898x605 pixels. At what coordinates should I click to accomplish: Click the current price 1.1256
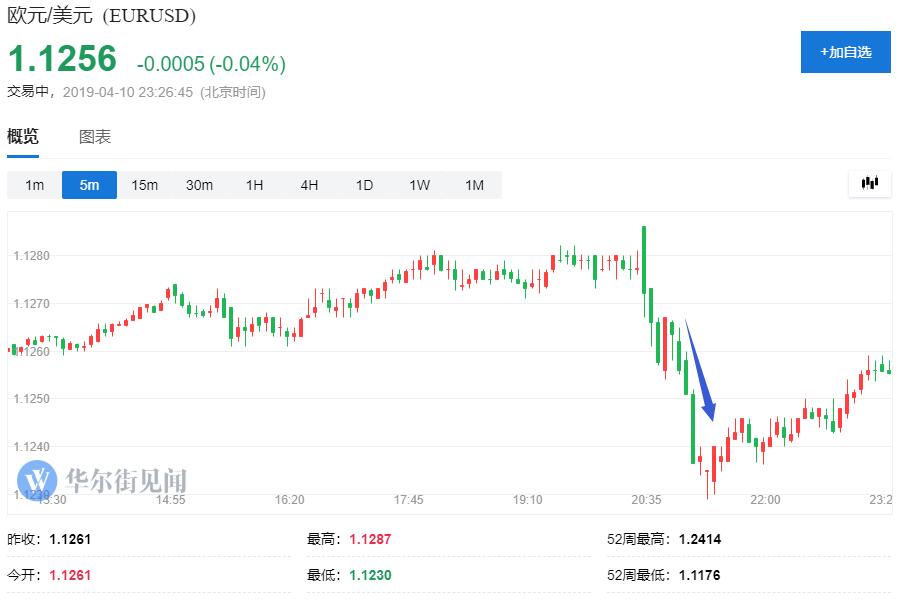(x=63, y=60)
